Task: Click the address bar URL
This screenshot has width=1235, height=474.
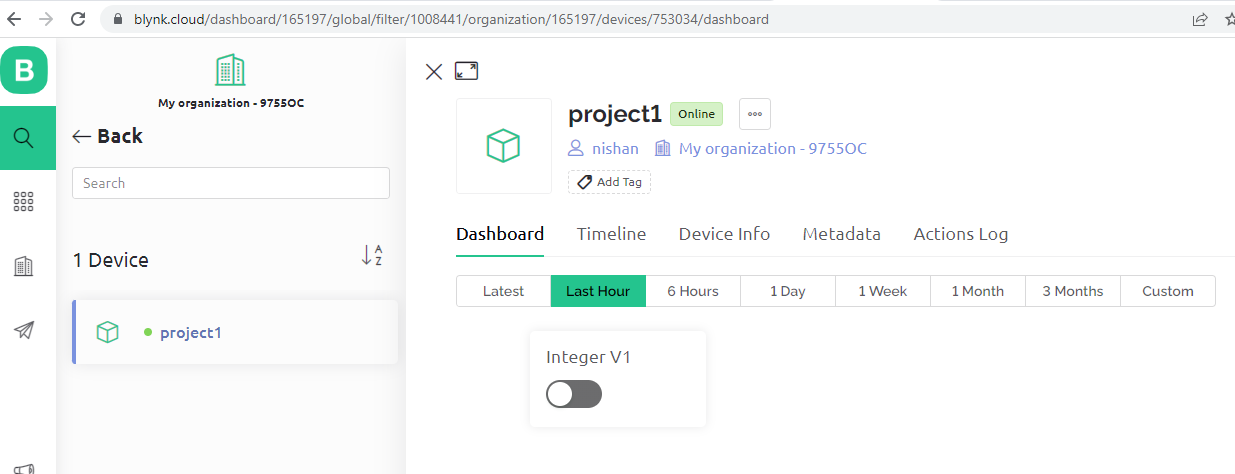Action: pyautogui.click(x=451, y=19)
